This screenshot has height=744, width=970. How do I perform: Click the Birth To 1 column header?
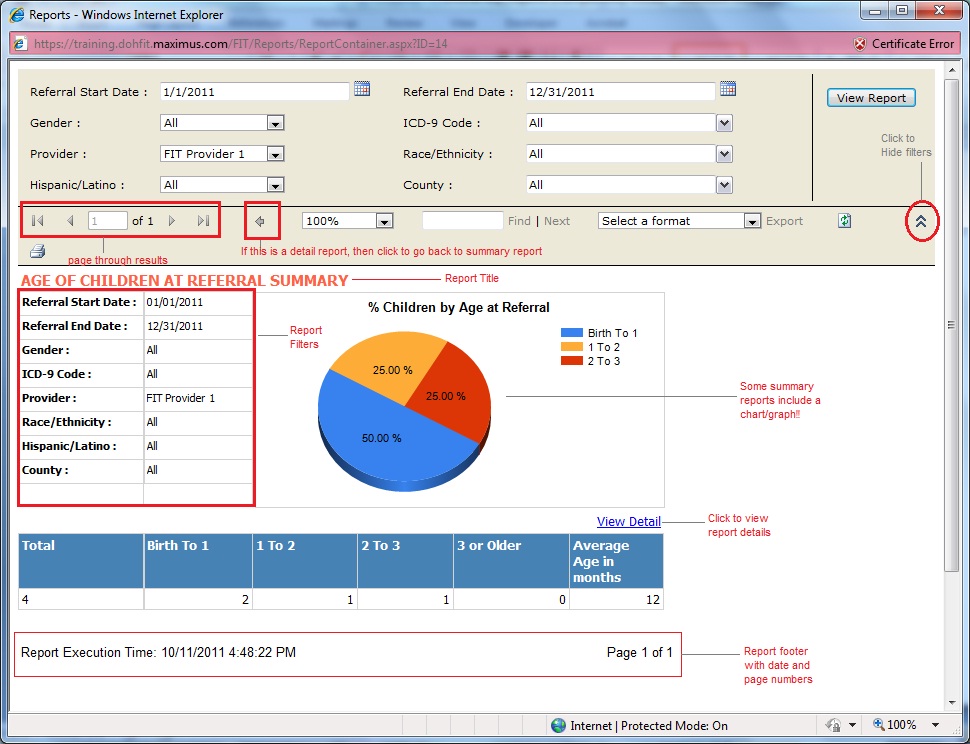point(198,561)
